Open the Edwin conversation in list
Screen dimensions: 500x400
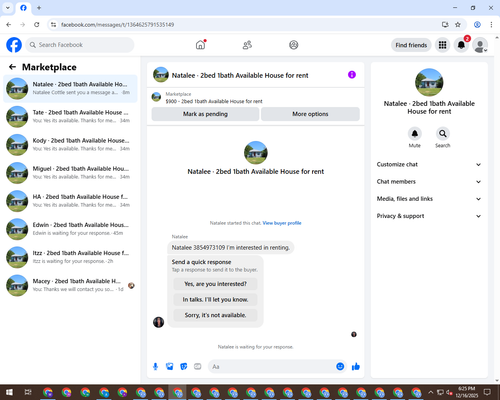70,229
